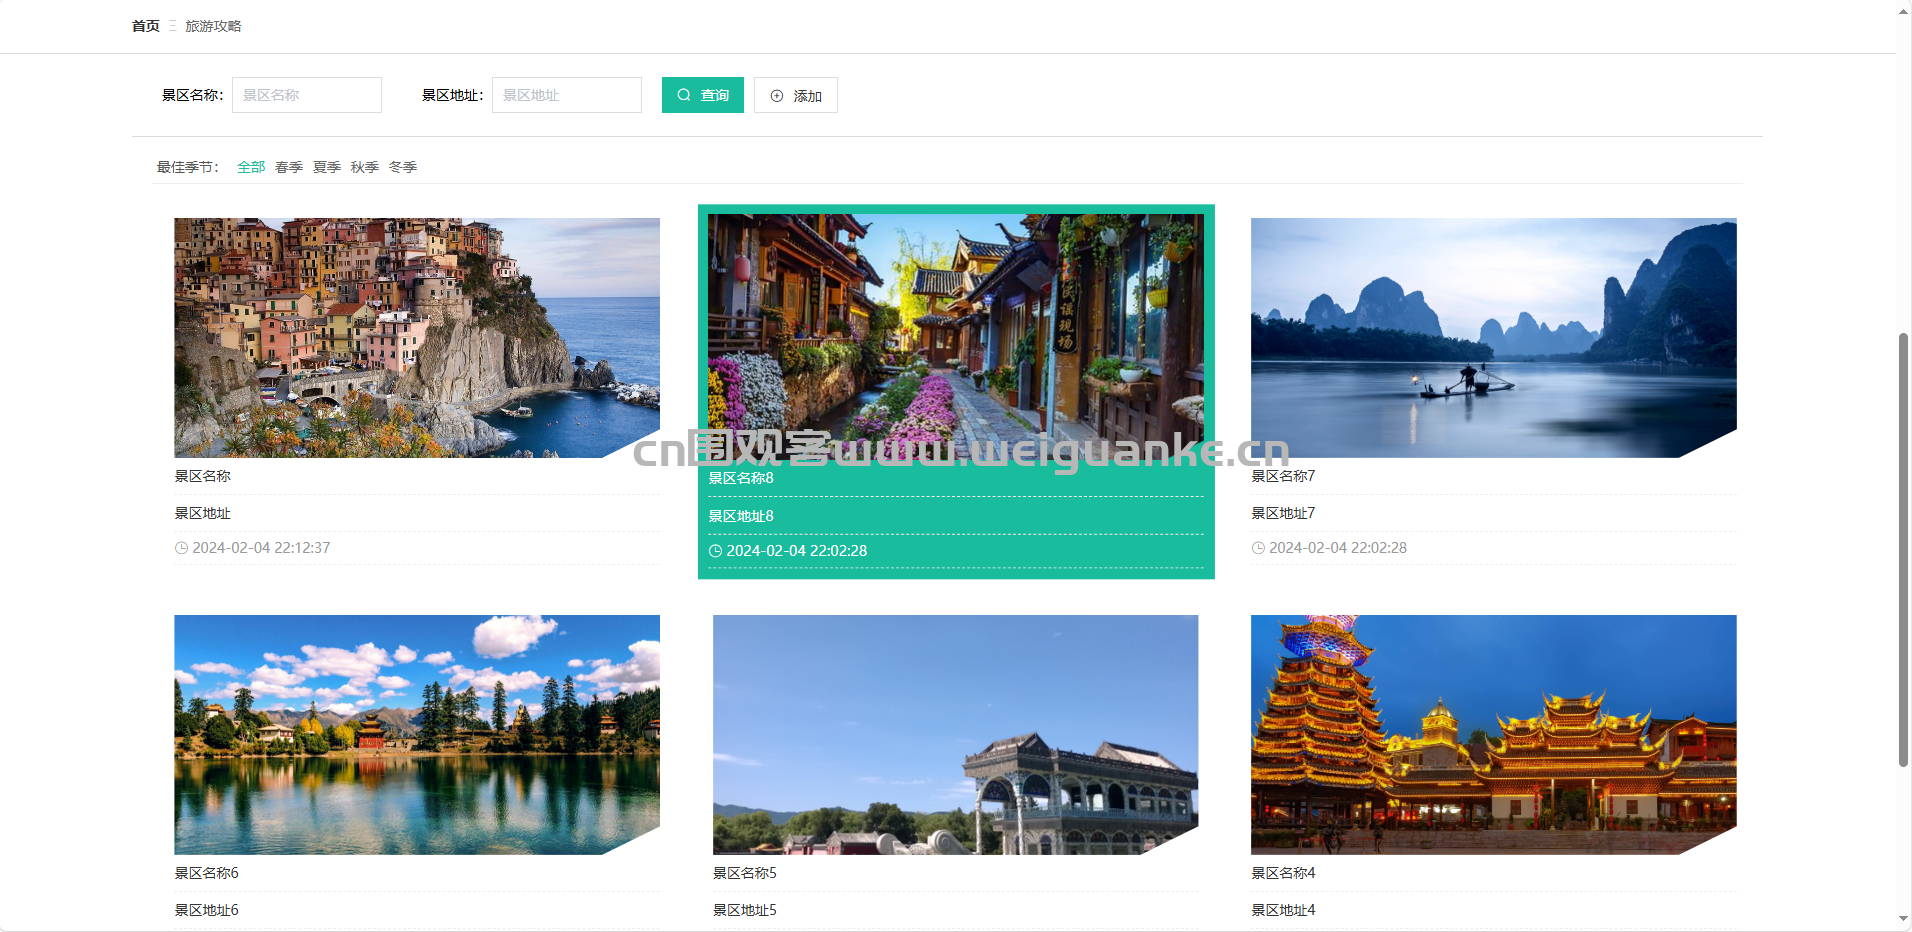Click the 景区地址5 text

point(745,910)
